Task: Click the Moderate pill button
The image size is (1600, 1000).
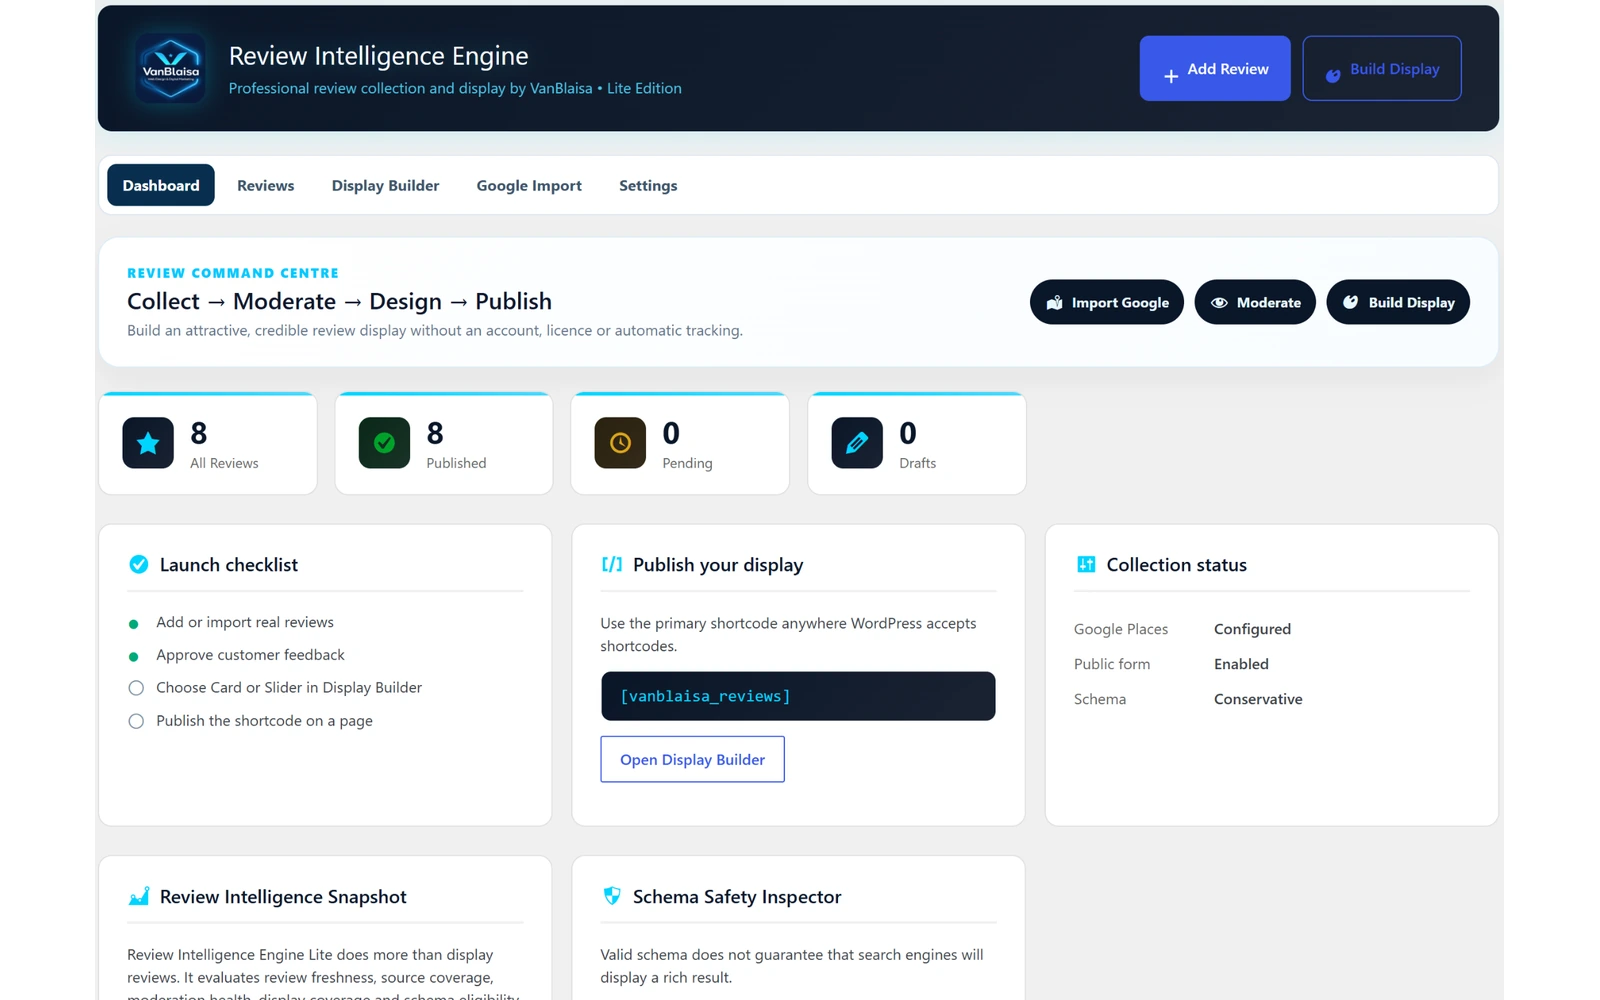Action: (1255, 302)
